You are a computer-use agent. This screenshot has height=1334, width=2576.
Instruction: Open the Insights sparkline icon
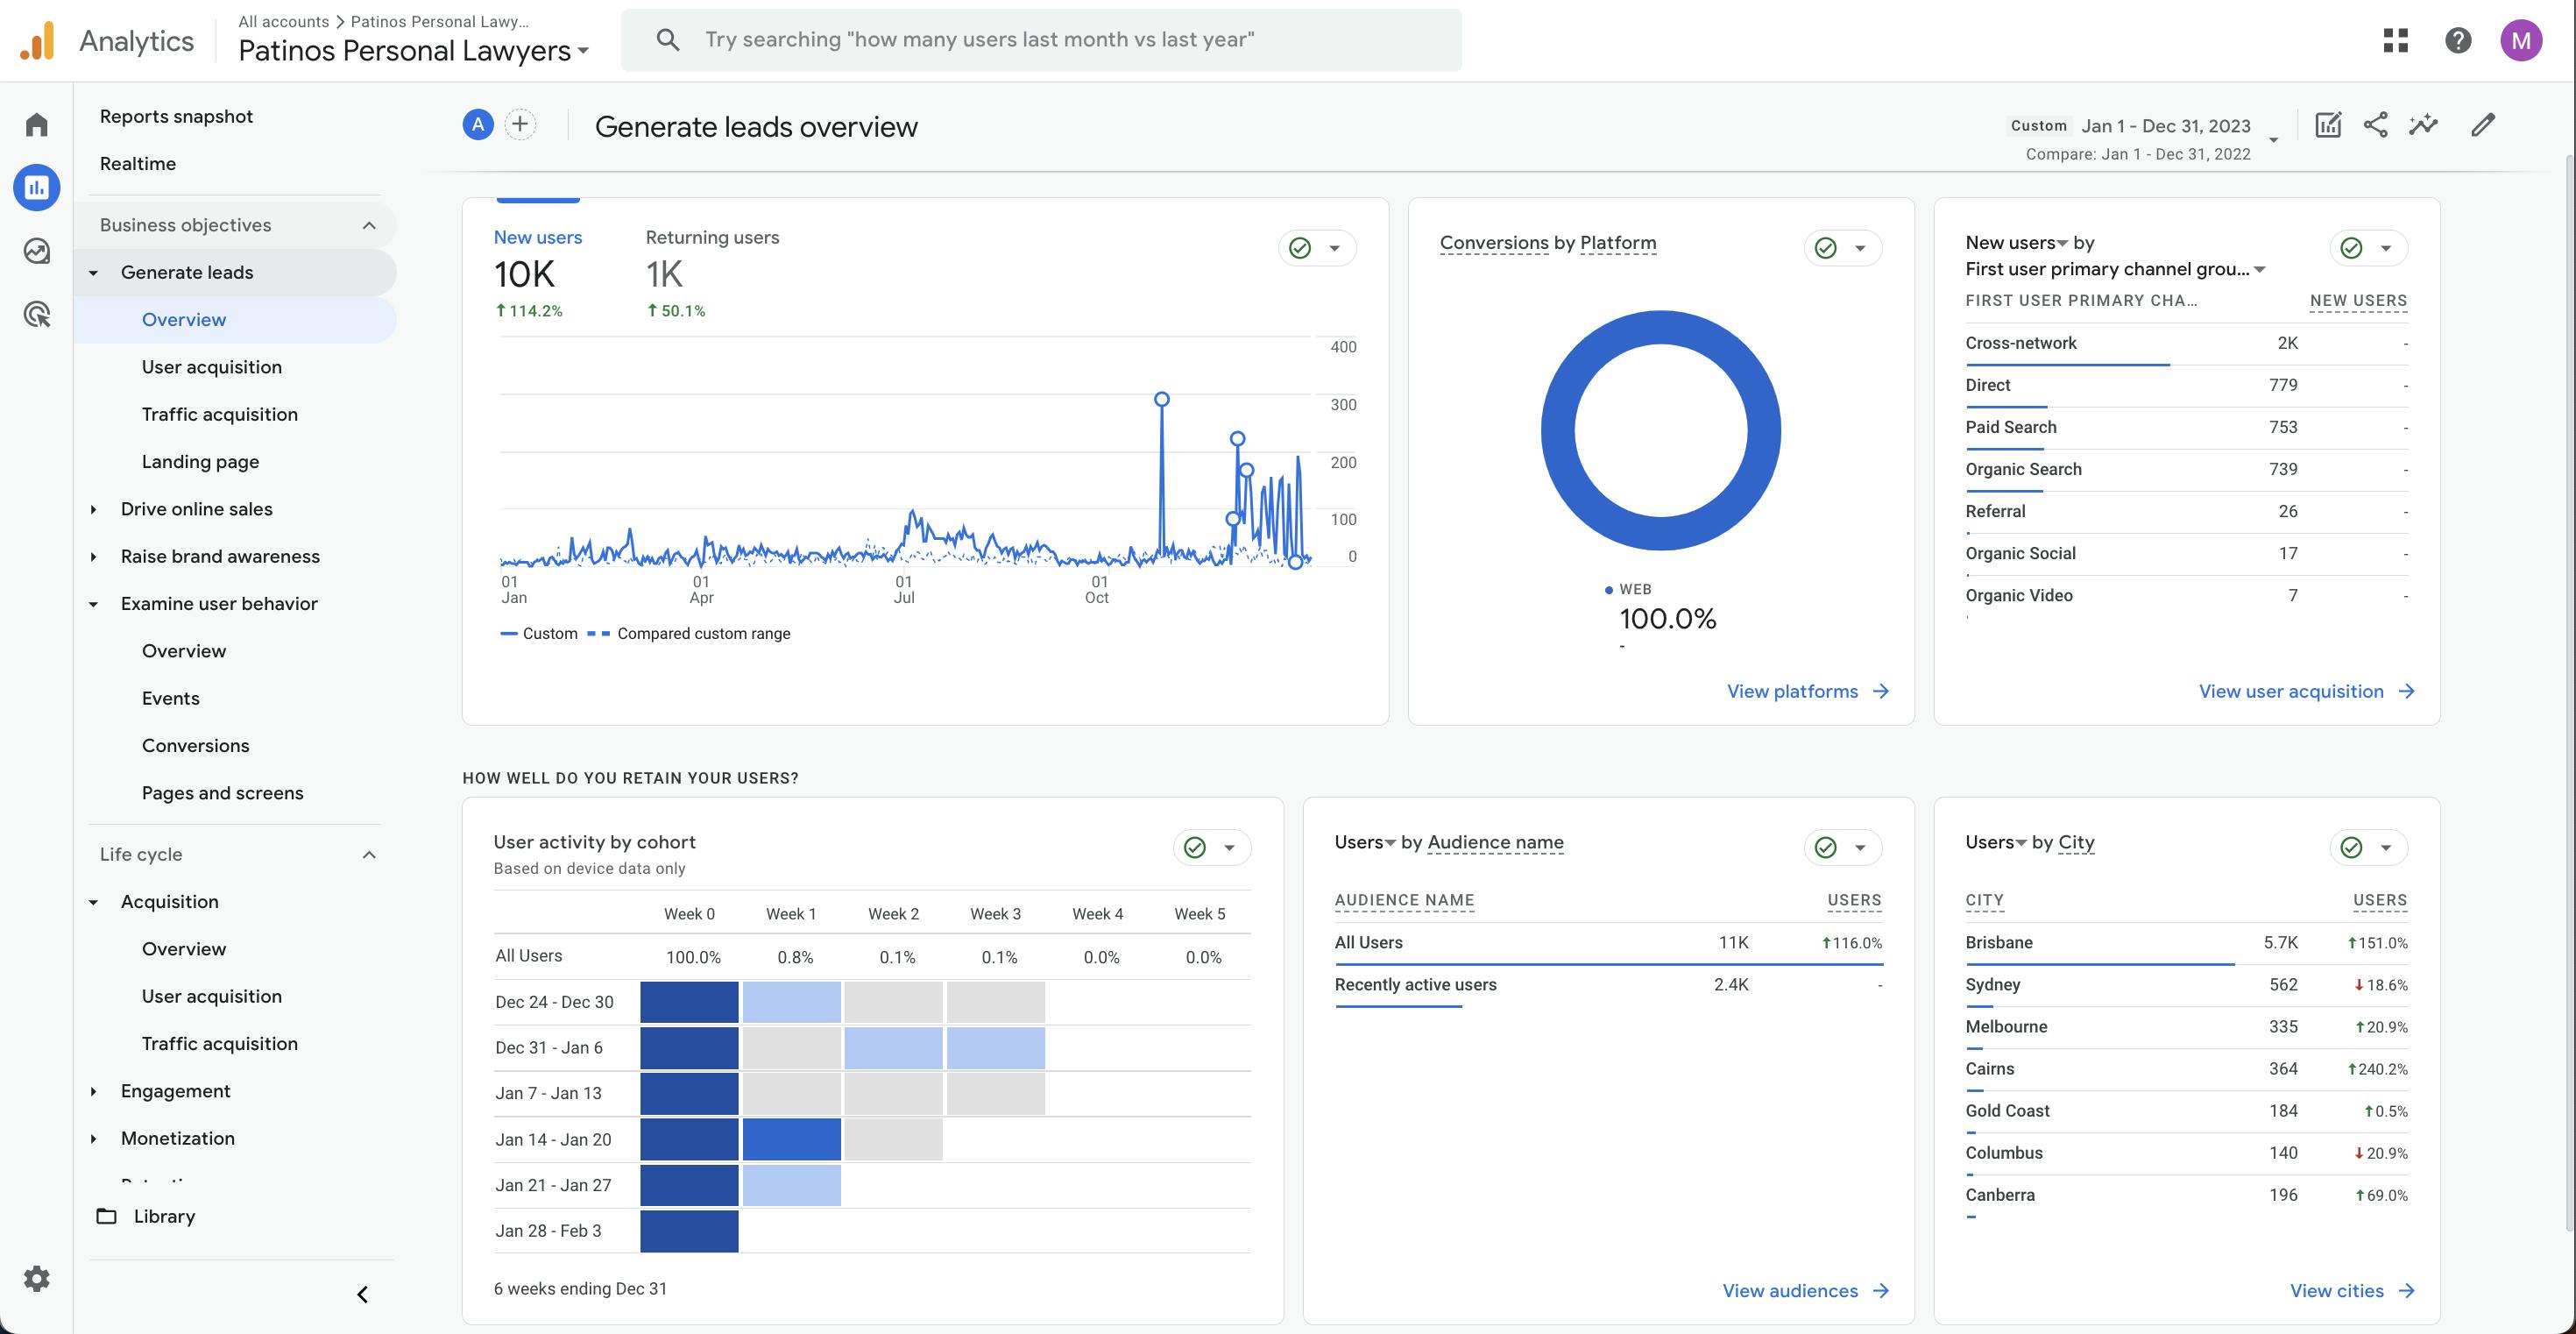[x=2424, y=125]
